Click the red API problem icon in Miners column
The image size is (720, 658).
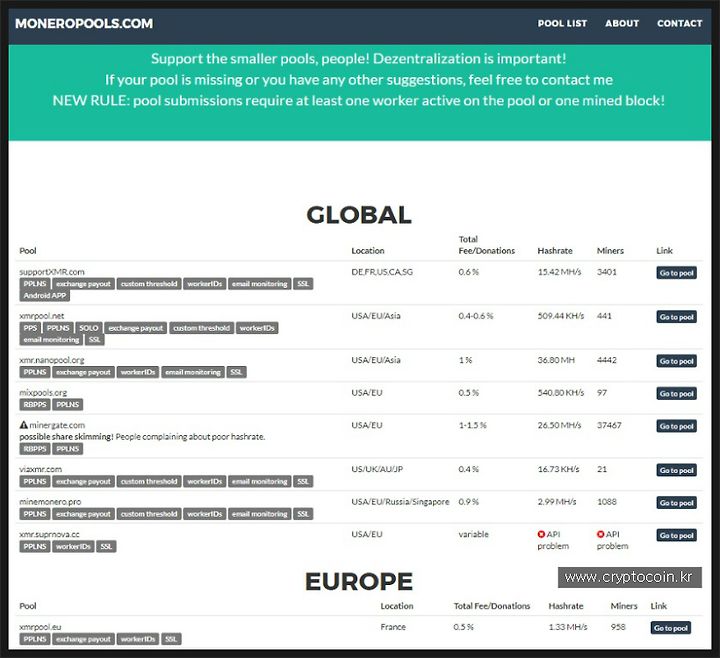[600, 534]
